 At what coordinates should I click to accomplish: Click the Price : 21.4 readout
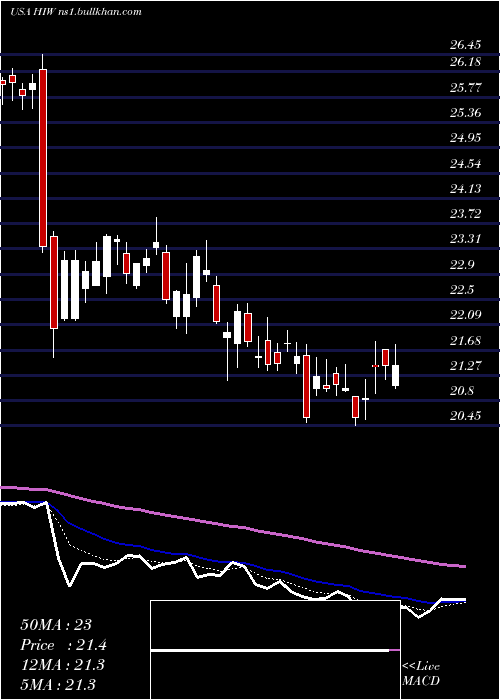pos(63,645)
